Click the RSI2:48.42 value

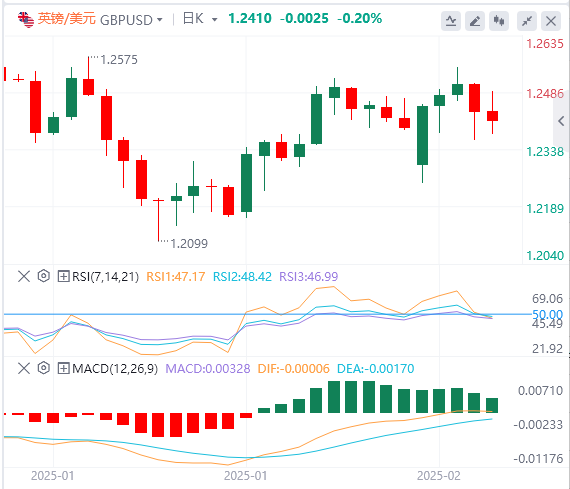click(x=242, y=277)
